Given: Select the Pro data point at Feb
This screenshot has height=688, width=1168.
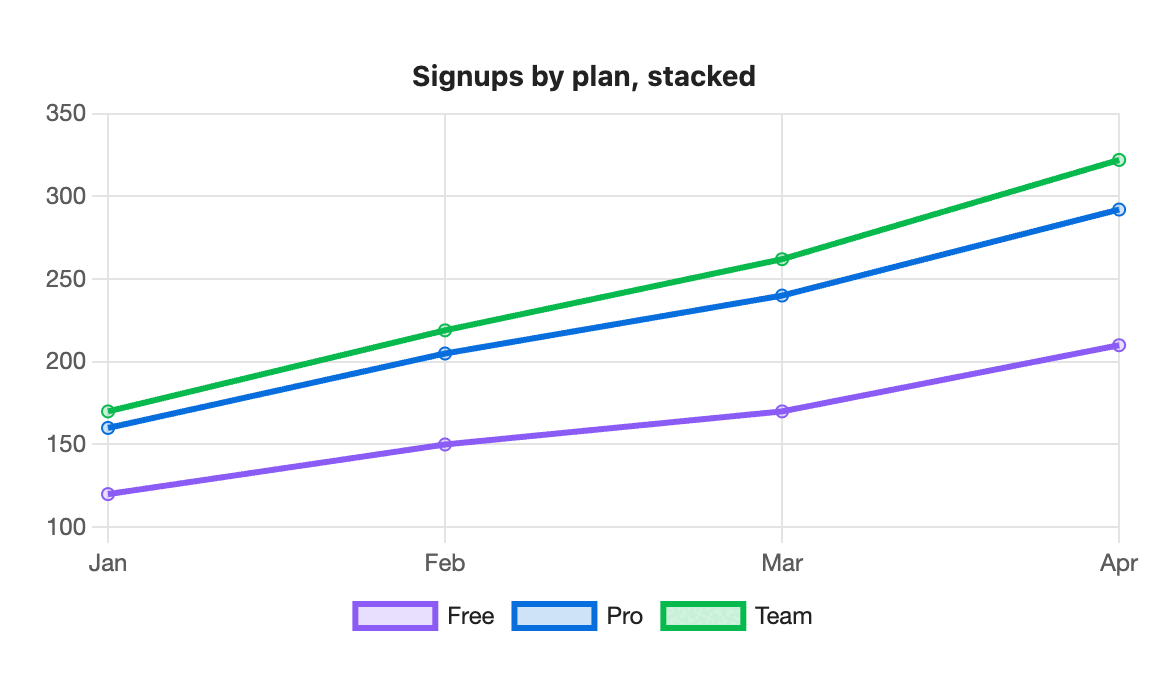Looking at the screenshot, I should (445, 354).
